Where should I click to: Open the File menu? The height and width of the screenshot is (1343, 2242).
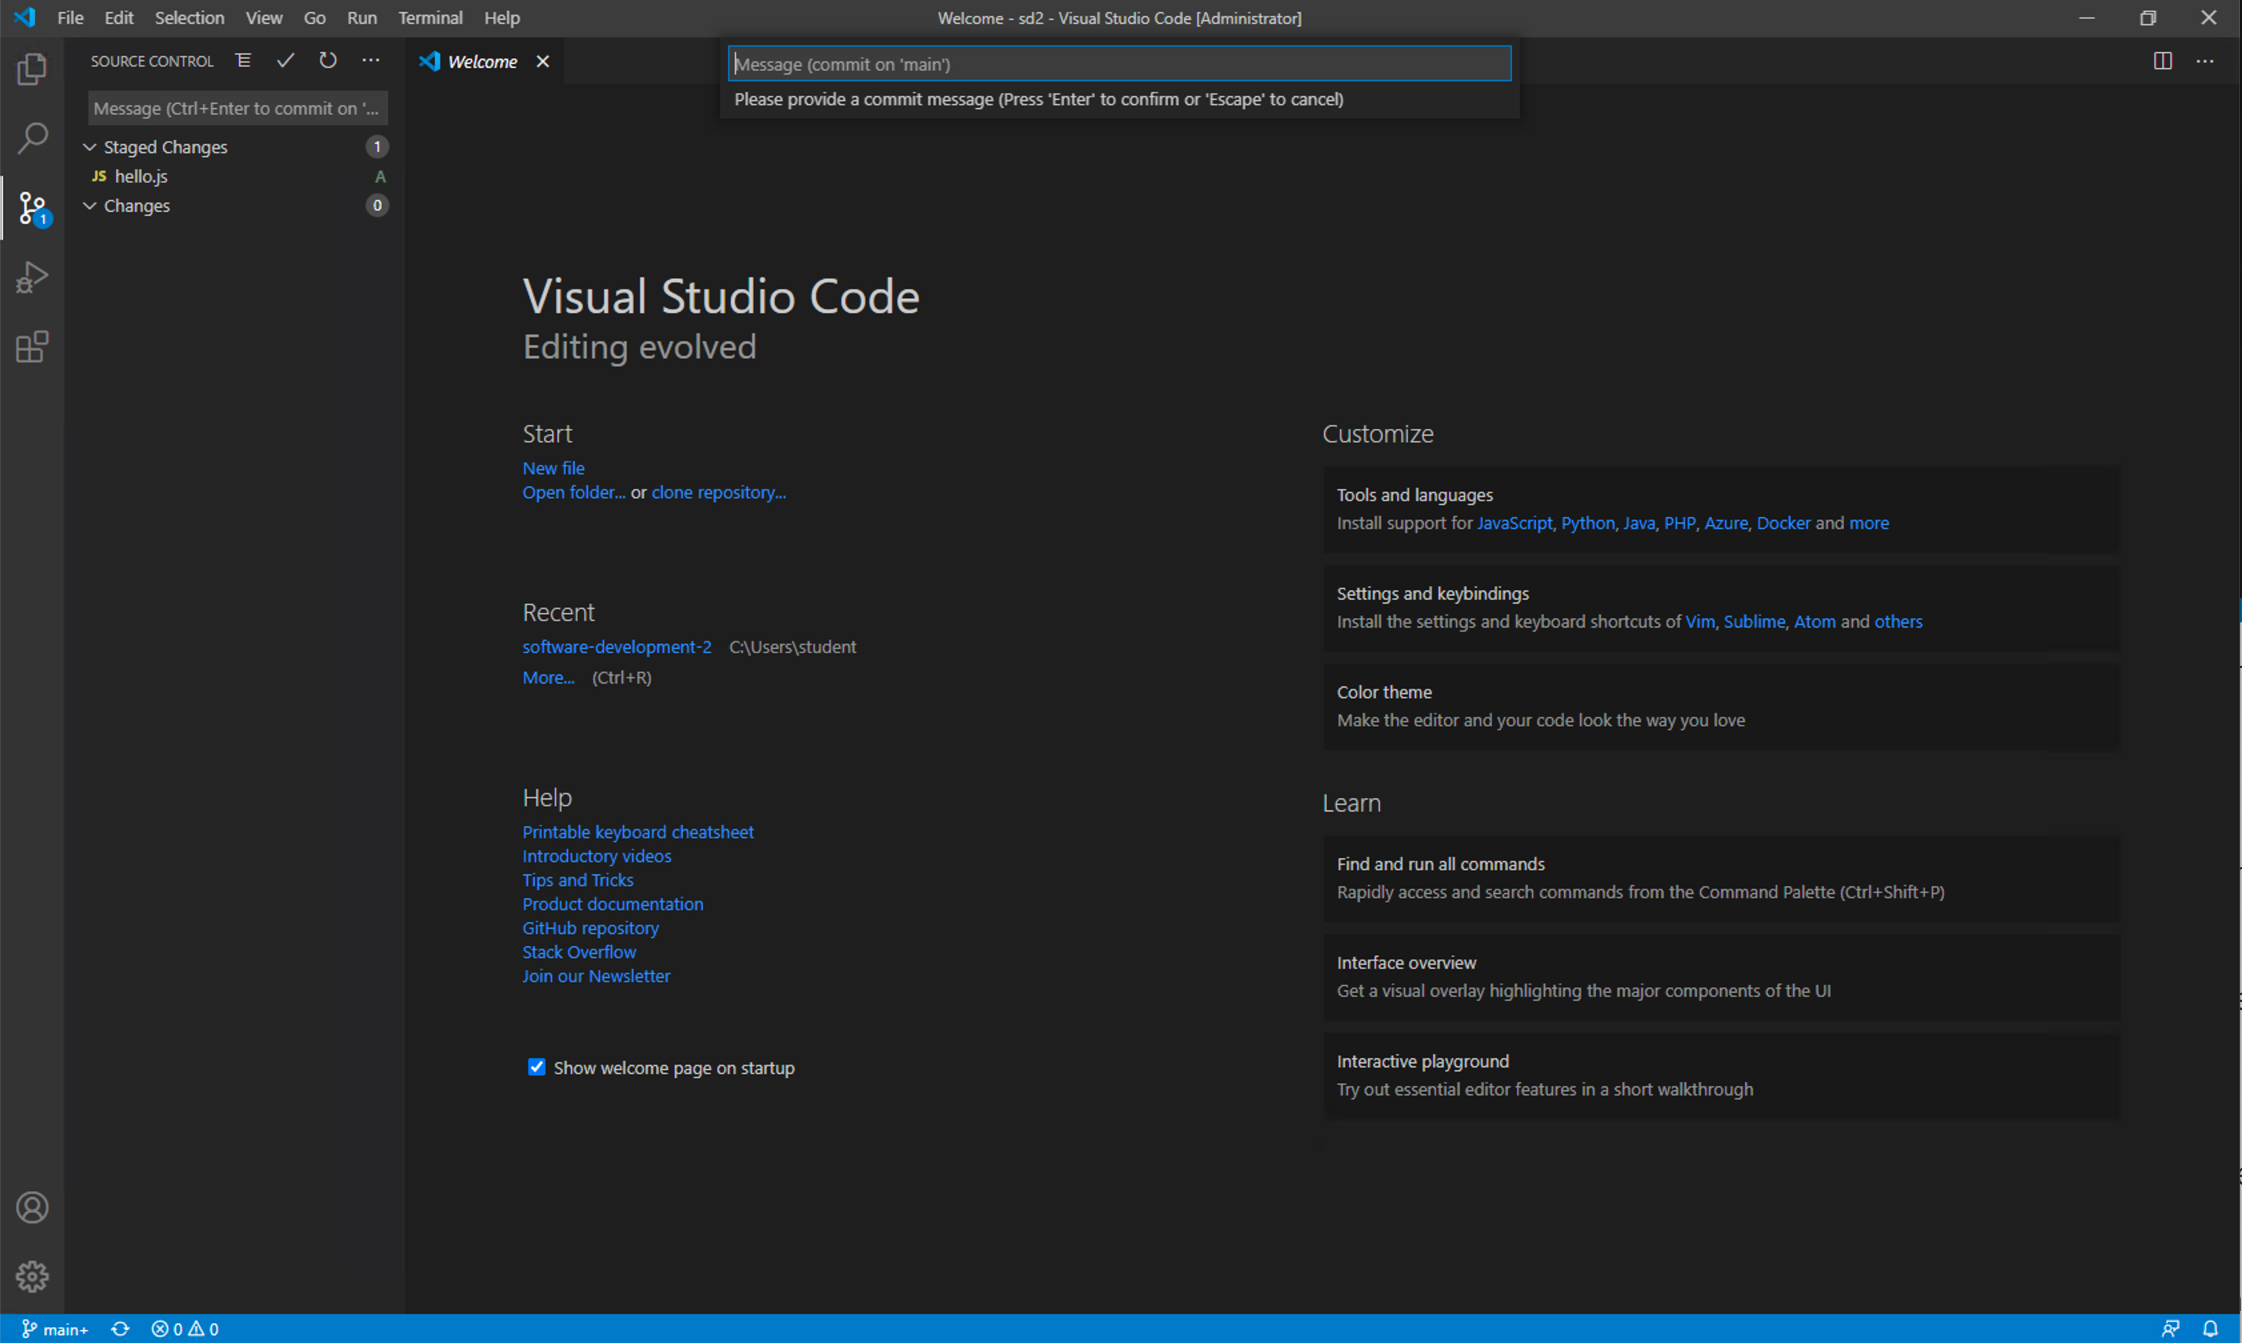(70, 18)
